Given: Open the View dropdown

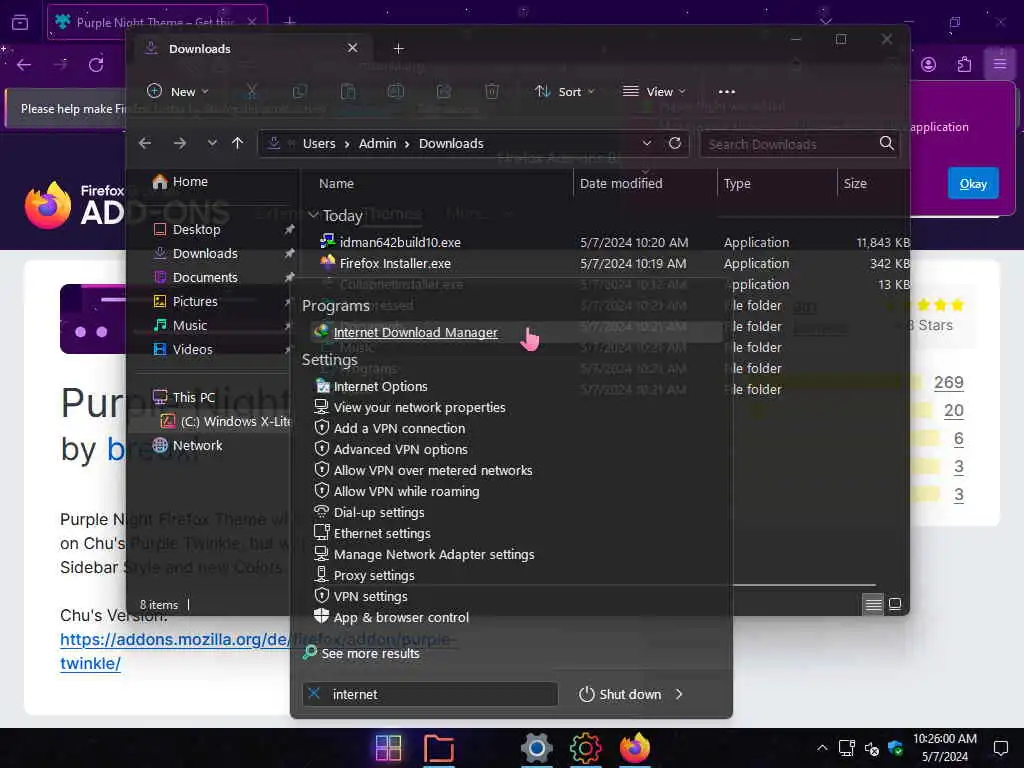Looking at the screenshot, I should tap(654, 91).
